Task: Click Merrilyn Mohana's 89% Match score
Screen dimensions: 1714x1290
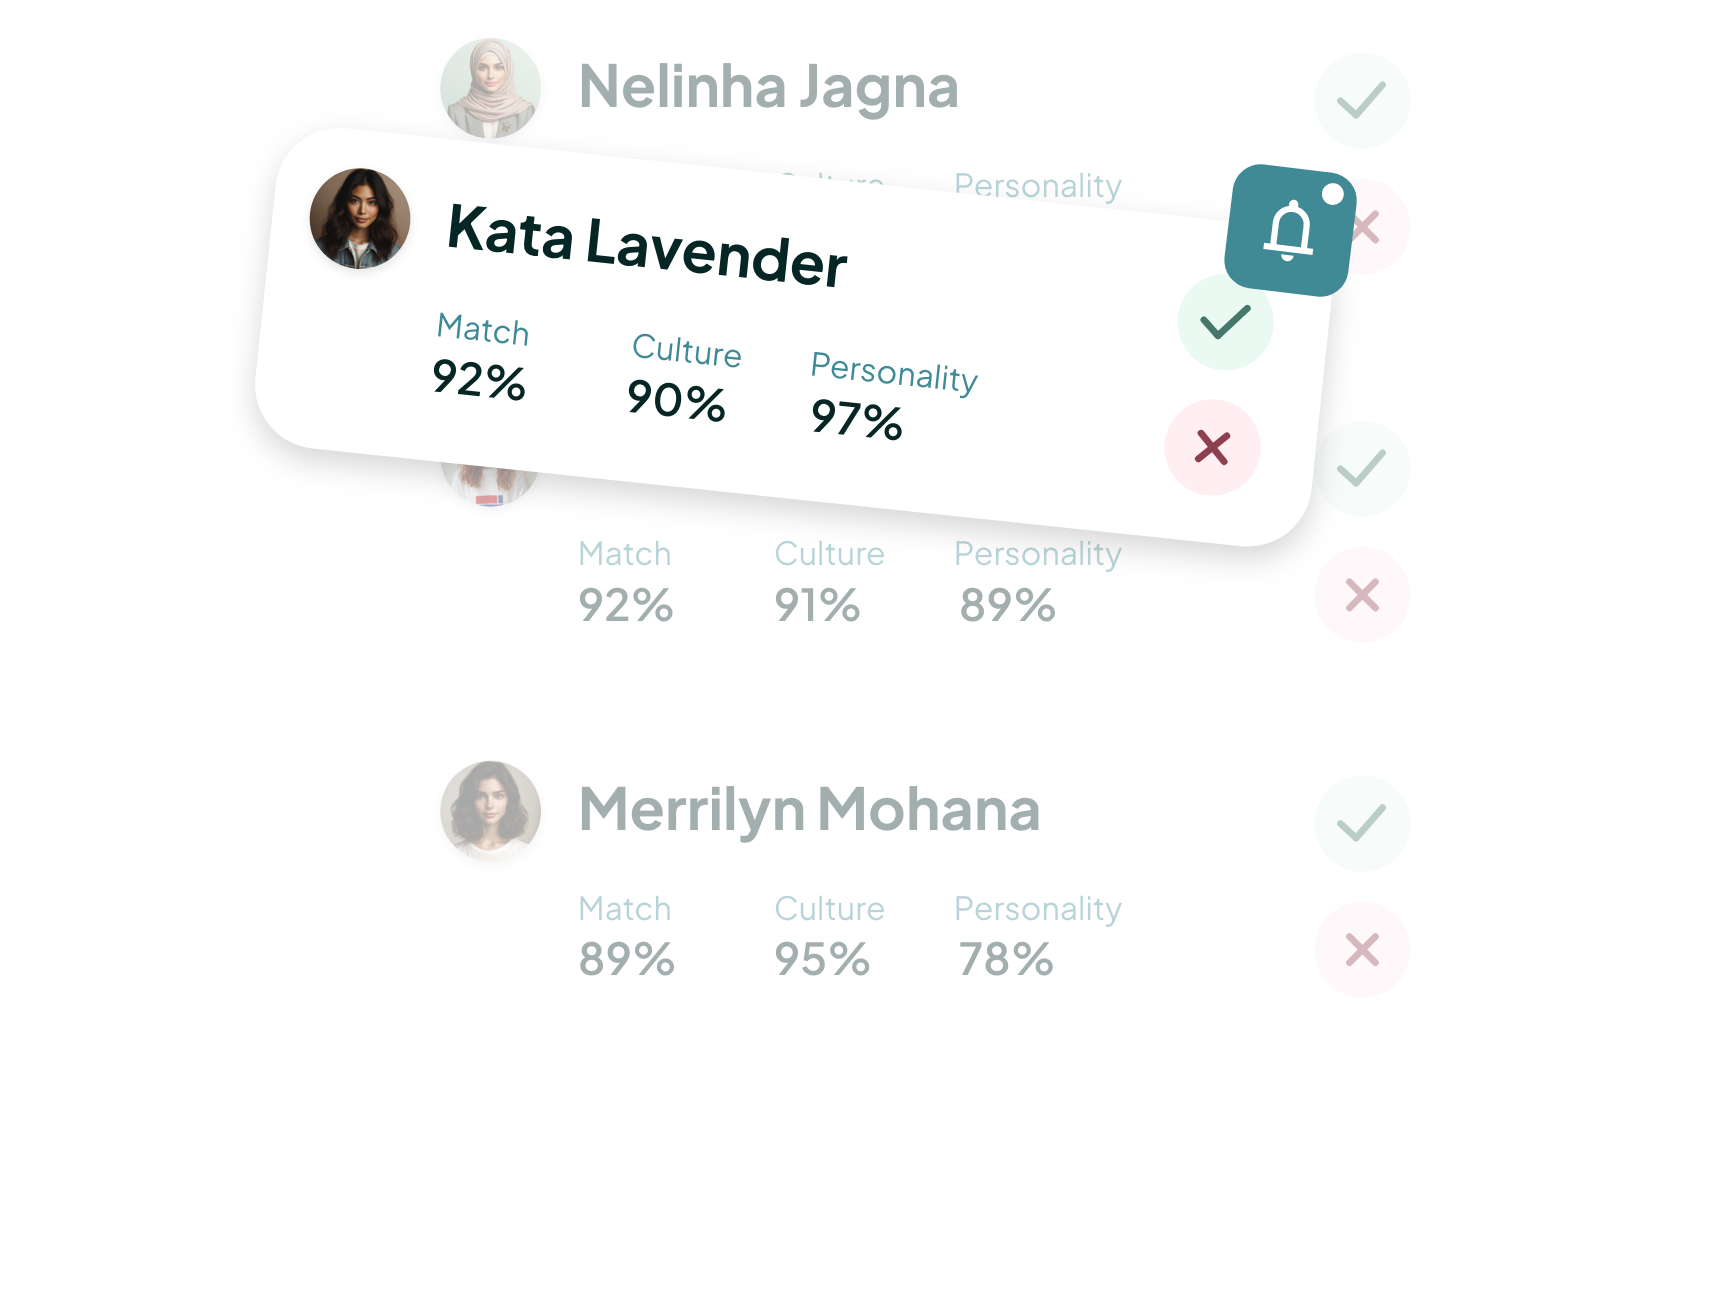Action: tap(627, 959)
